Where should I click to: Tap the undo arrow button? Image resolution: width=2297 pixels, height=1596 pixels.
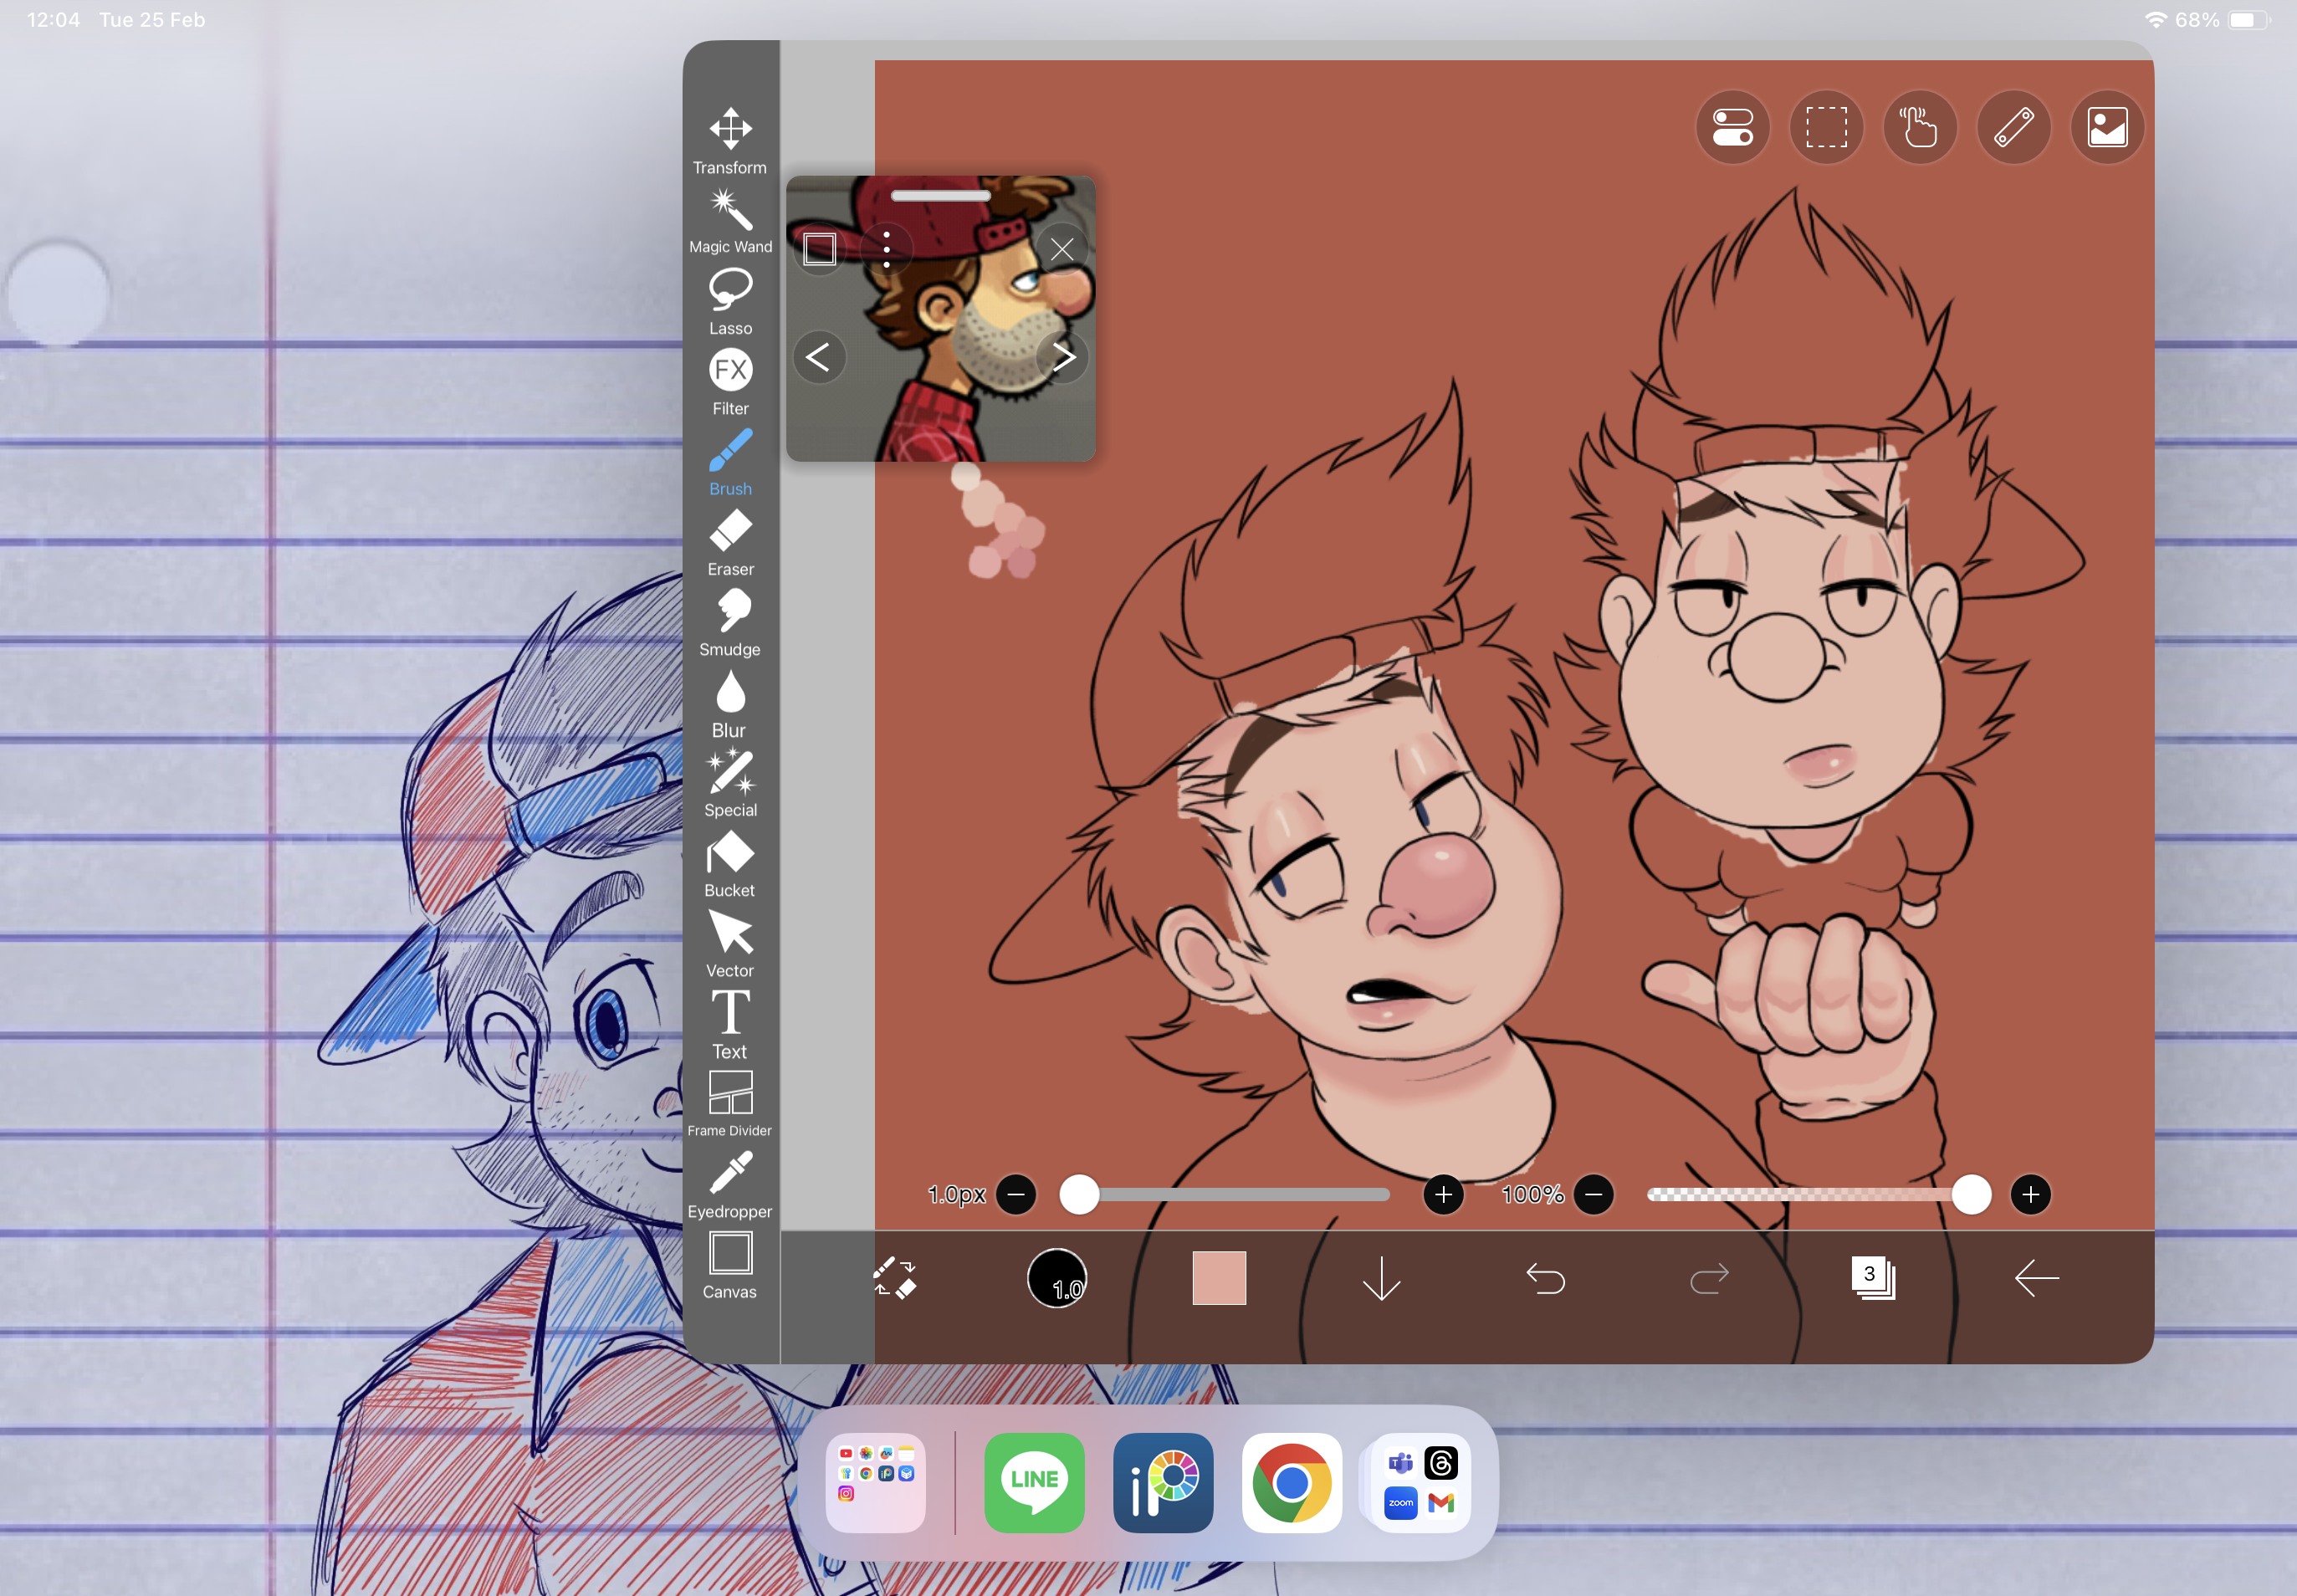click(x=1545, y=1278)
